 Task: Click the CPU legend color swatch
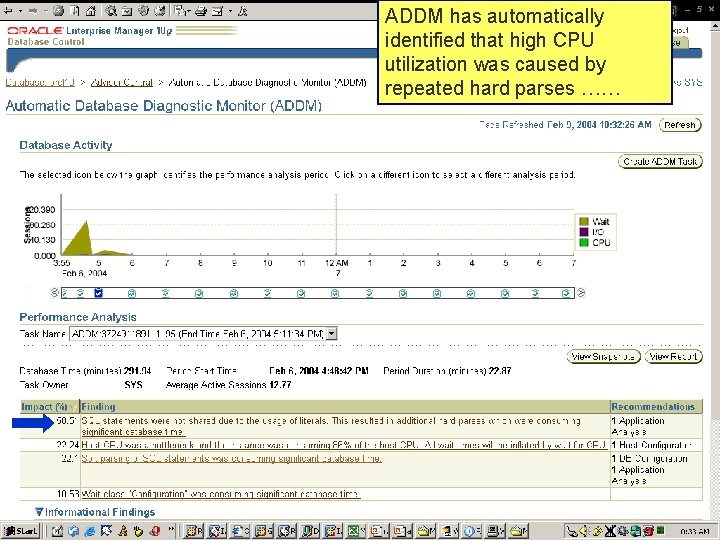tap(584, 242)
